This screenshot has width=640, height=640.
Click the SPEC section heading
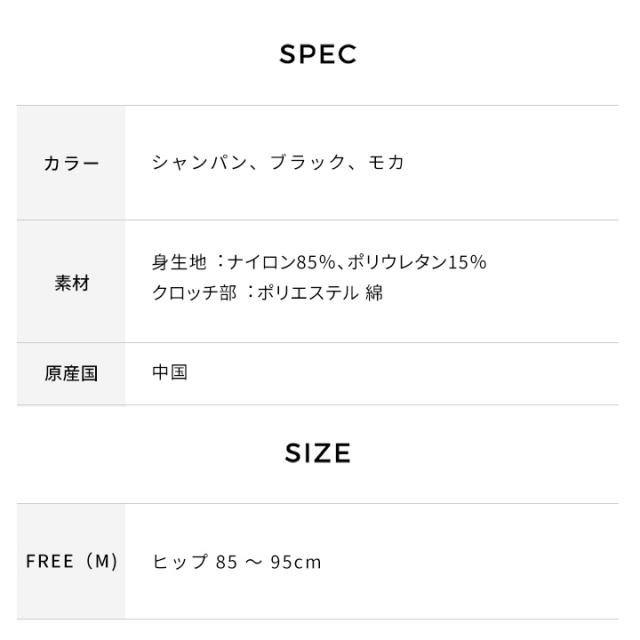click(318, 56)
